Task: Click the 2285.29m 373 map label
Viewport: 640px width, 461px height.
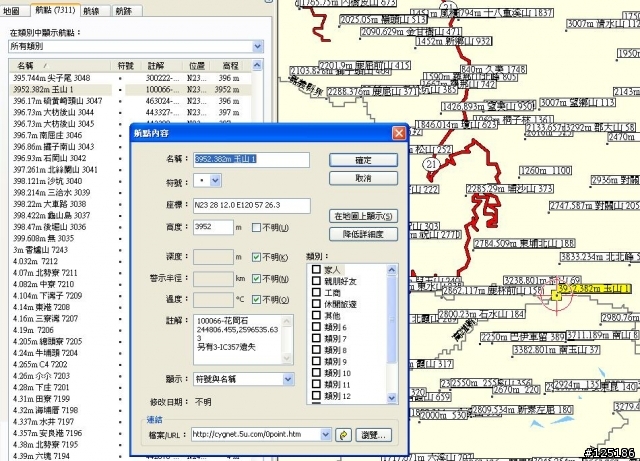Action: click(510, 189)
